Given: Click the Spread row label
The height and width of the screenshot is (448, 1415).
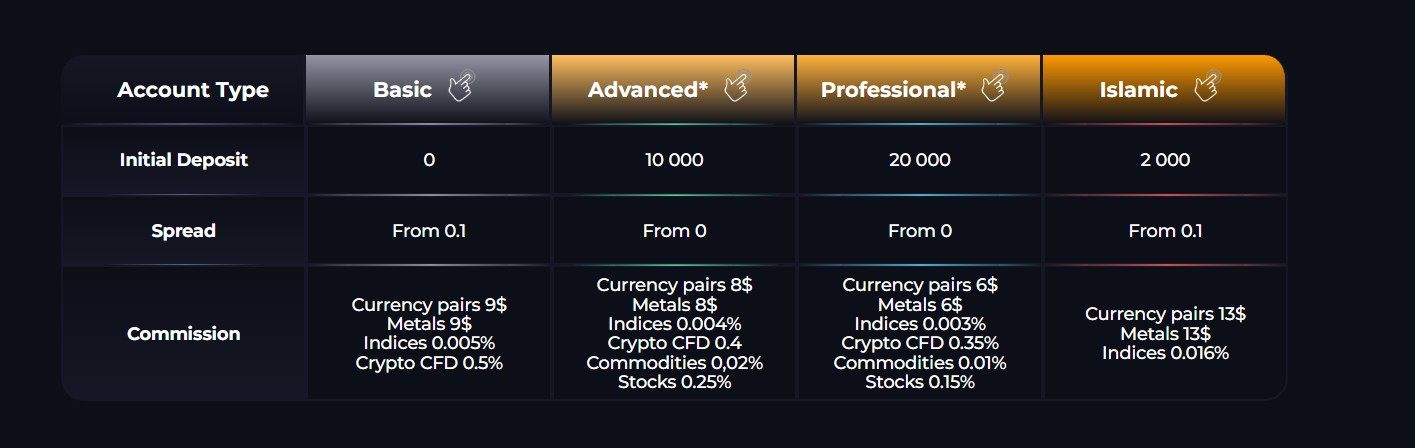Looking at the screenshot, I should click(x=184, y=231).
